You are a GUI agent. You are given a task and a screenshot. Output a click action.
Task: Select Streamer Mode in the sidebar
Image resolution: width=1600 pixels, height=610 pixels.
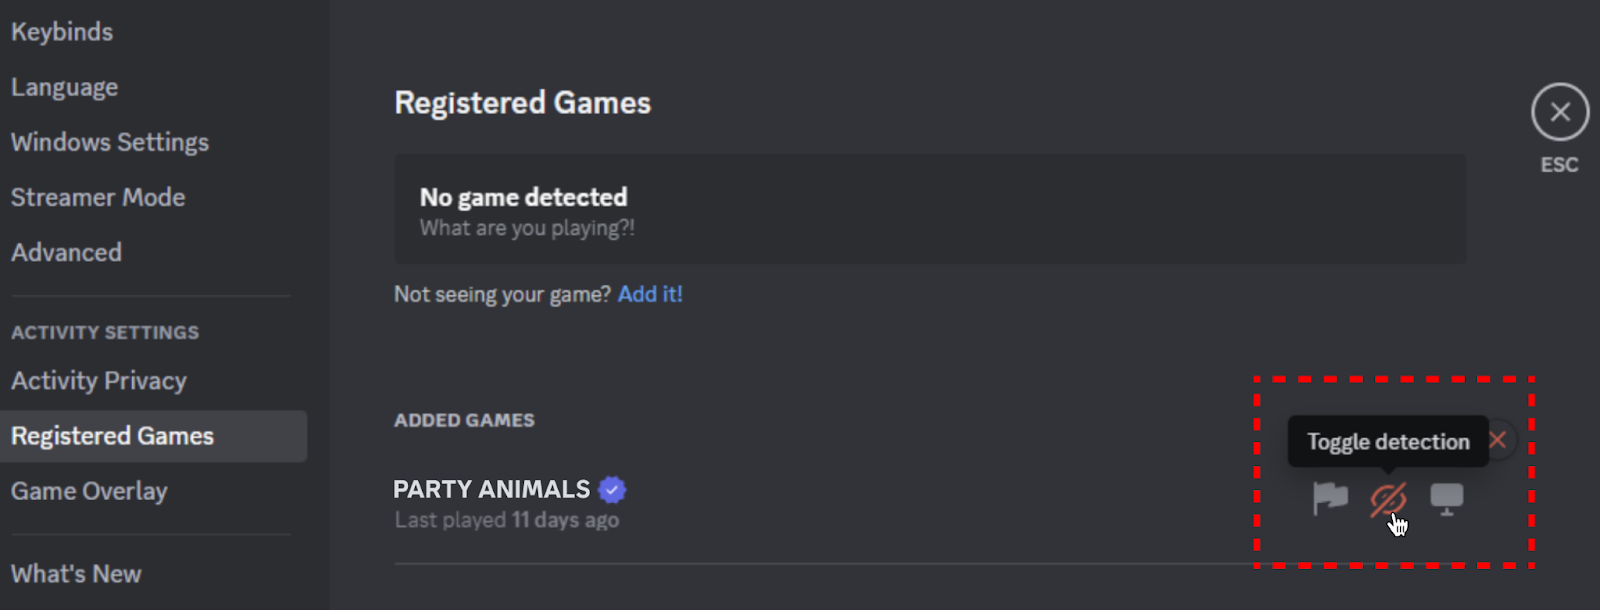pos(98,197)
